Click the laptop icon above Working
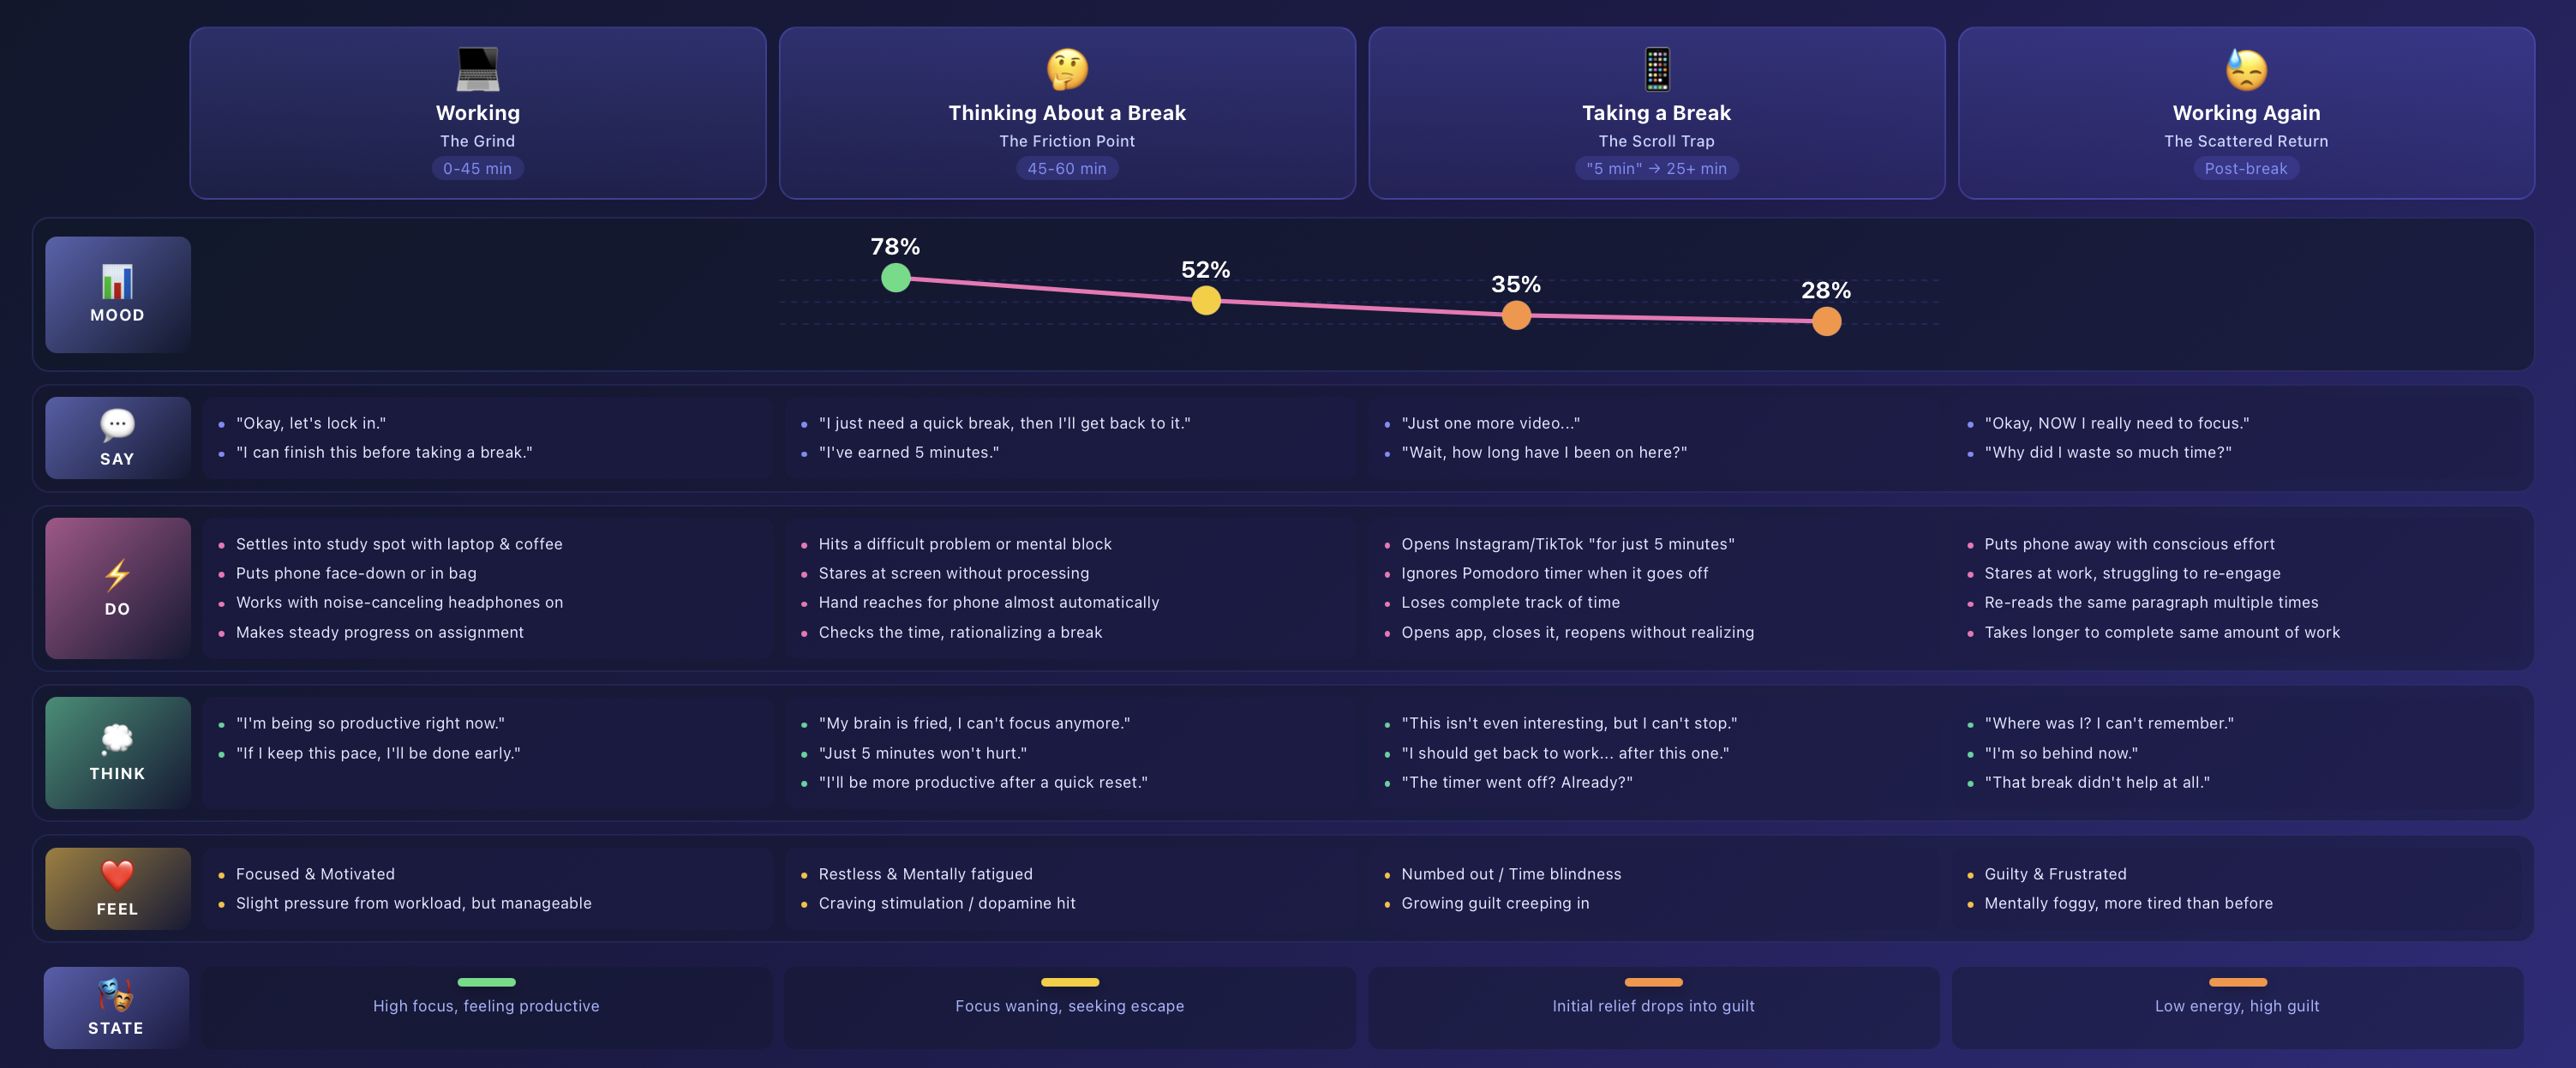This screenshot has height=1068, width=2576. [477, 69]
